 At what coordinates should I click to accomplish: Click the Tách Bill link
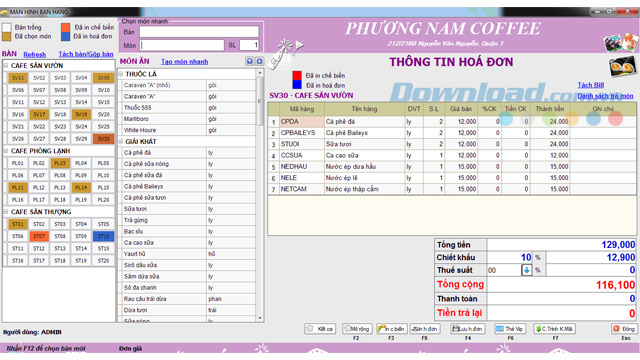591,85
